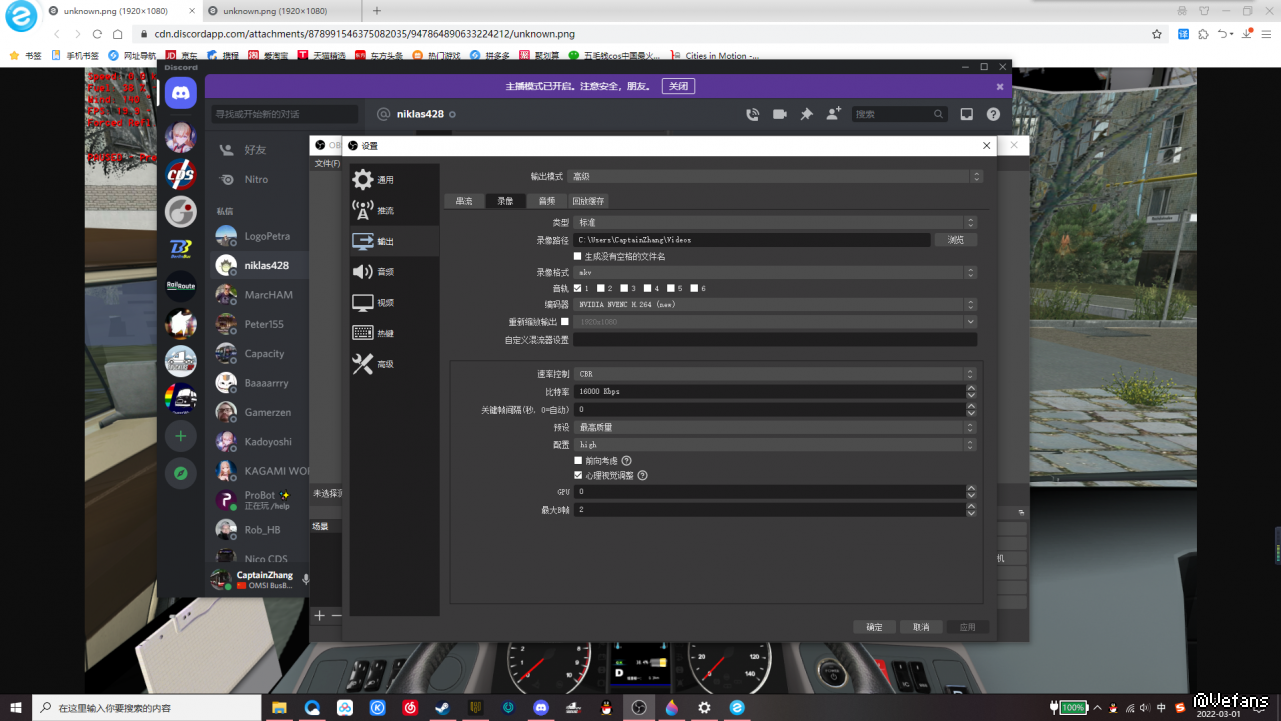
Task: Uncheck audio track 1 checkbox
Action: click(x=577, y=288)
